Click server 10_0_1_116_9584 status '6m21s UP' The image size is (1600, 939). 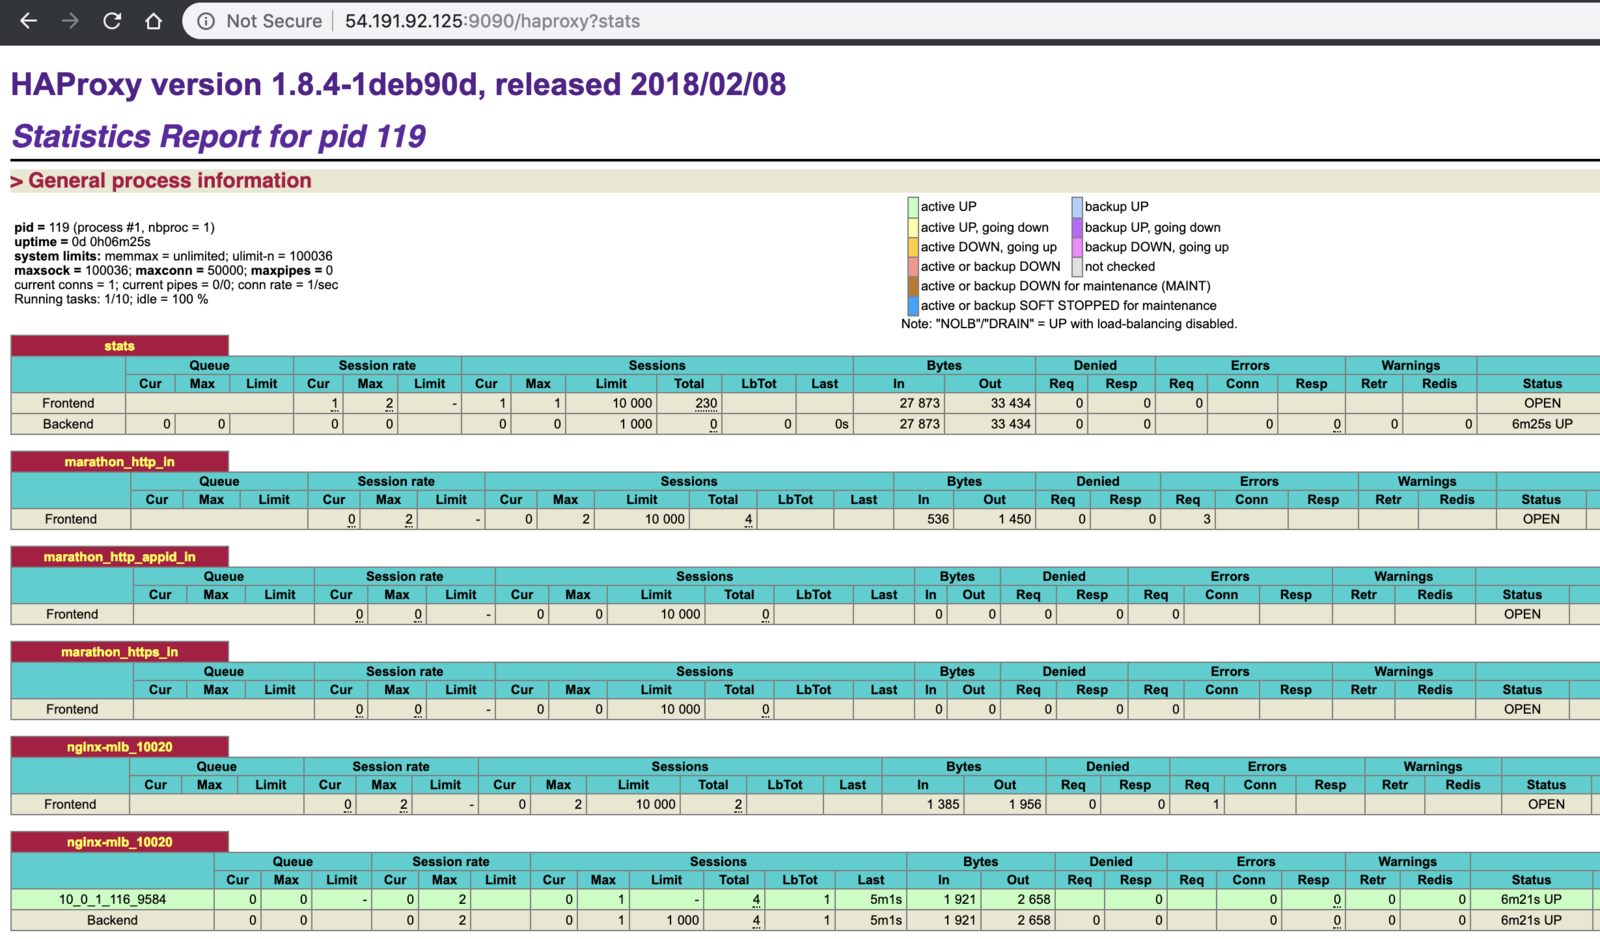[x=1531, y=899]
